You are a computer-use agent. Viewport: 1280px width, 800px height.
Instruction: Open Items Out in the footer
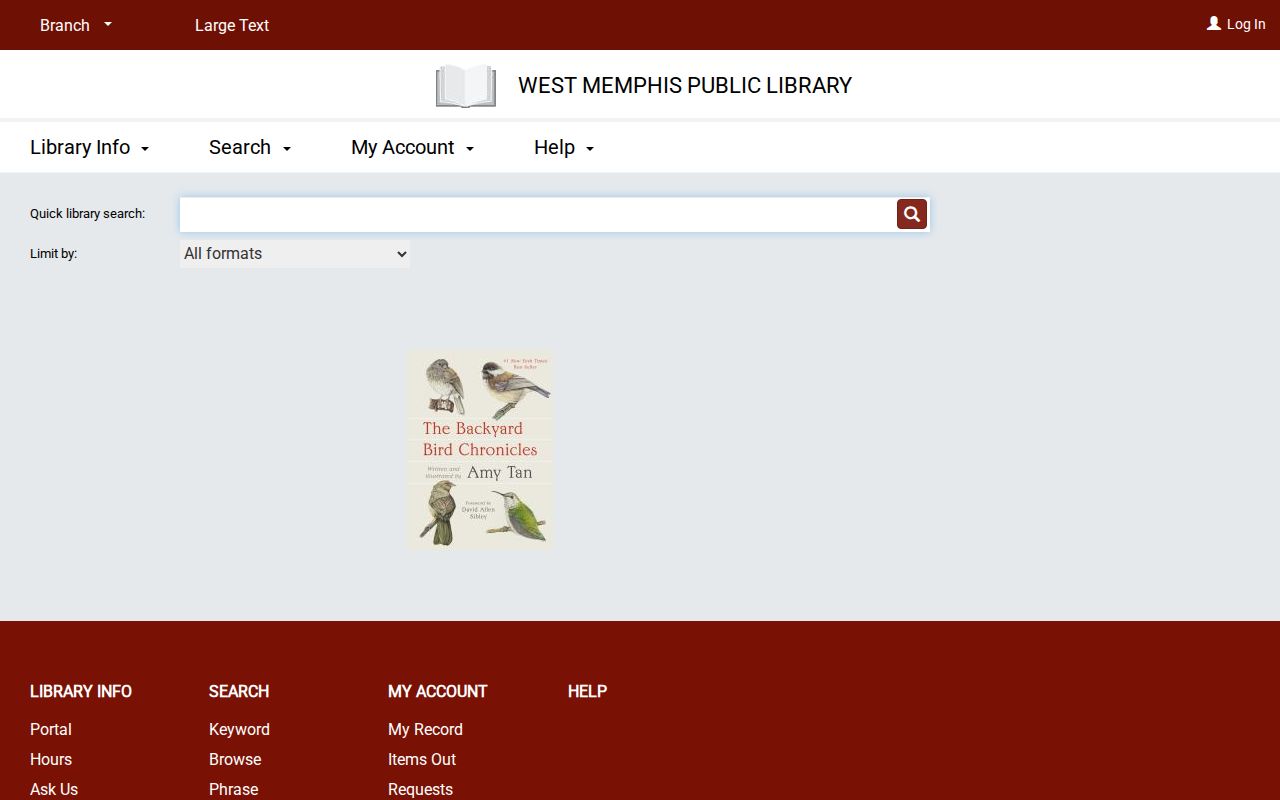[422, 759]
